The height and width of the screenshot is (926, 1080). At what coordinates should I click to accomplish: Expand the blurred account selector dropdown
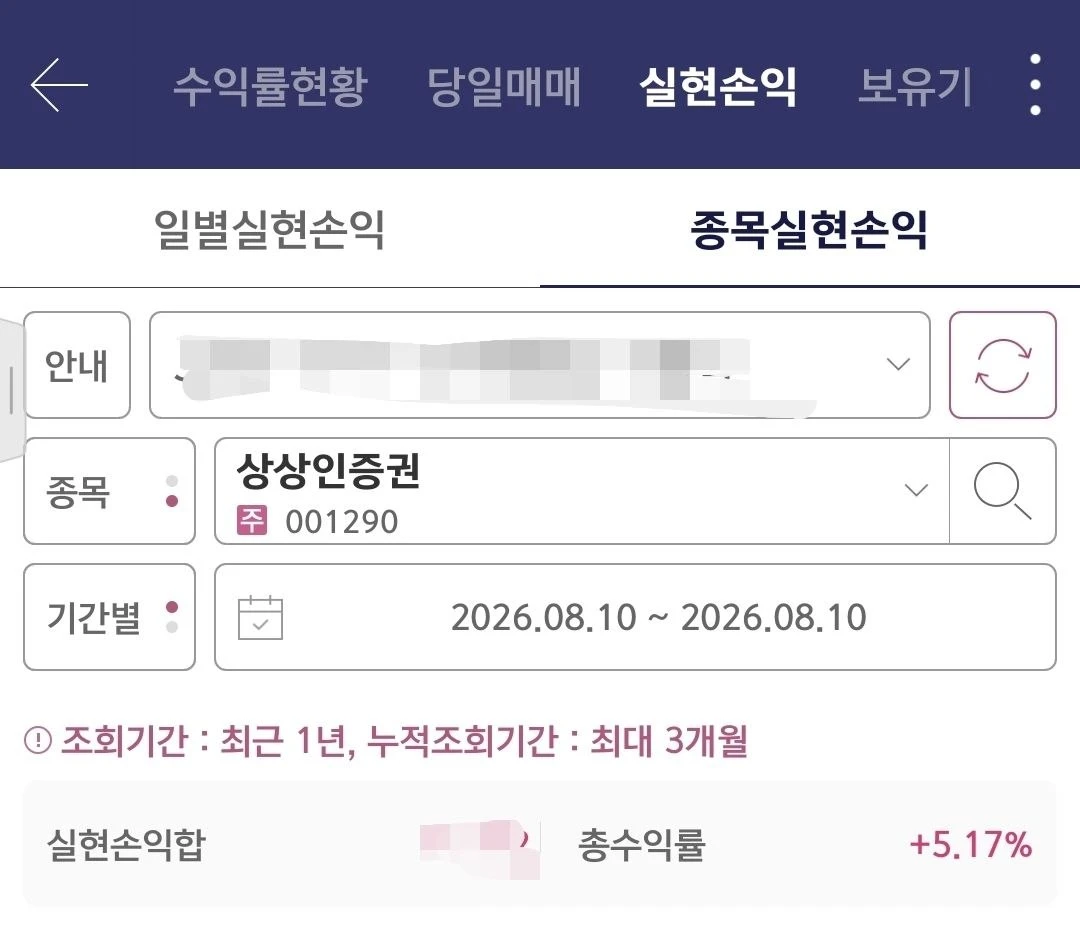539,365
